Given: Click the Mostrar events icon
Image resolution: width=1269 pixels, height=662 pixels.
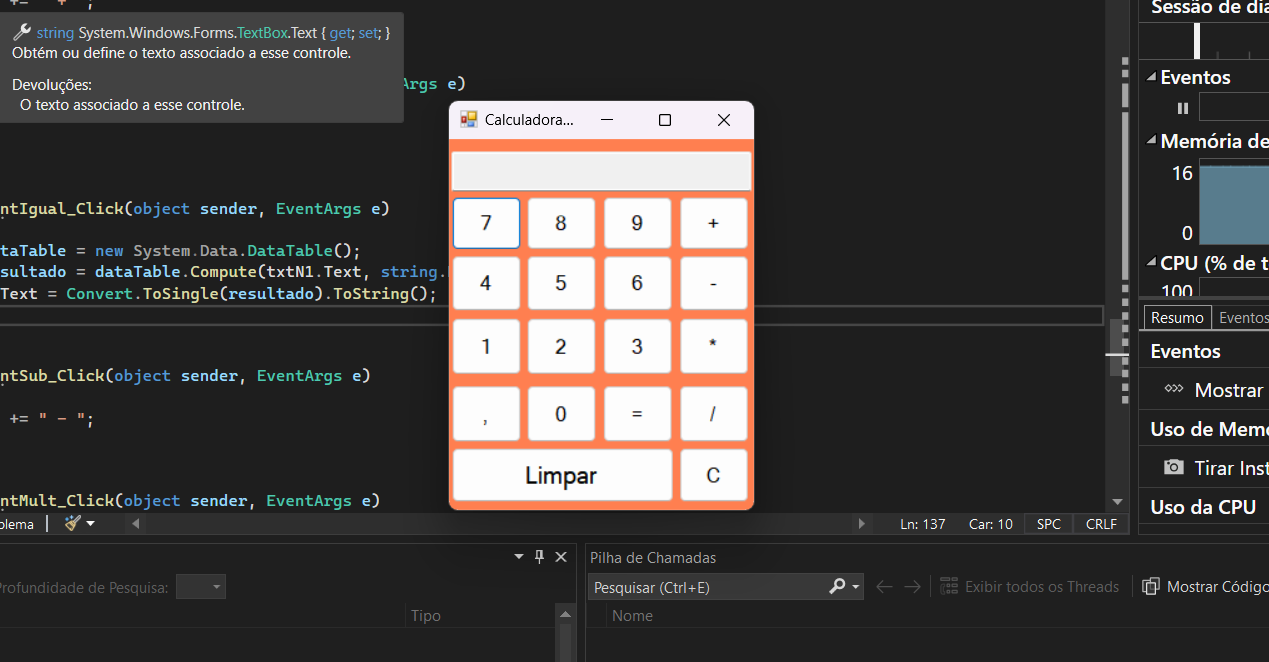Looking at the screenshot, I should tap(1174, 389).
